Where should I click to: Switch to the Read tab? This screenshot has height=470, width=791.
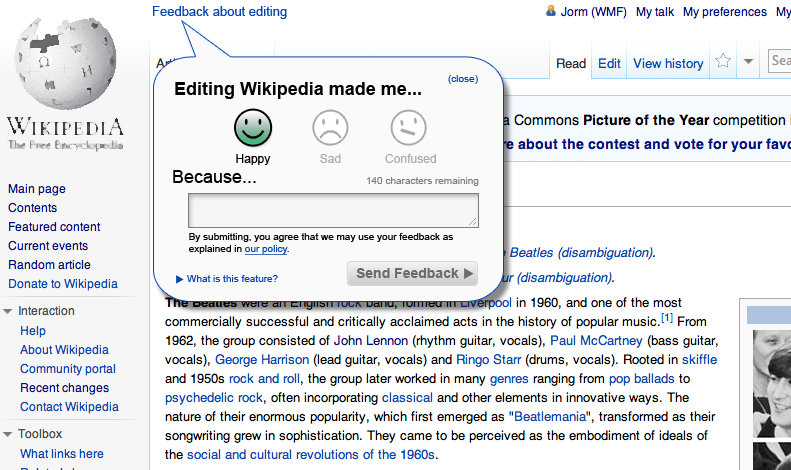point(571,64)
